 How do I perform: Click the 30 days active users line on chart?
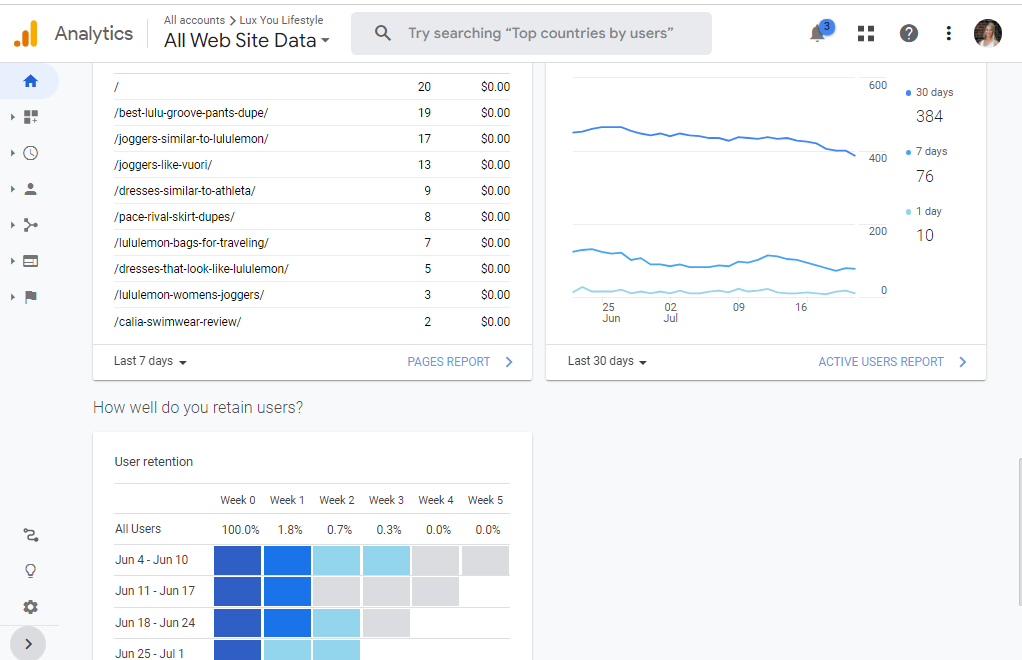[714, 137]
